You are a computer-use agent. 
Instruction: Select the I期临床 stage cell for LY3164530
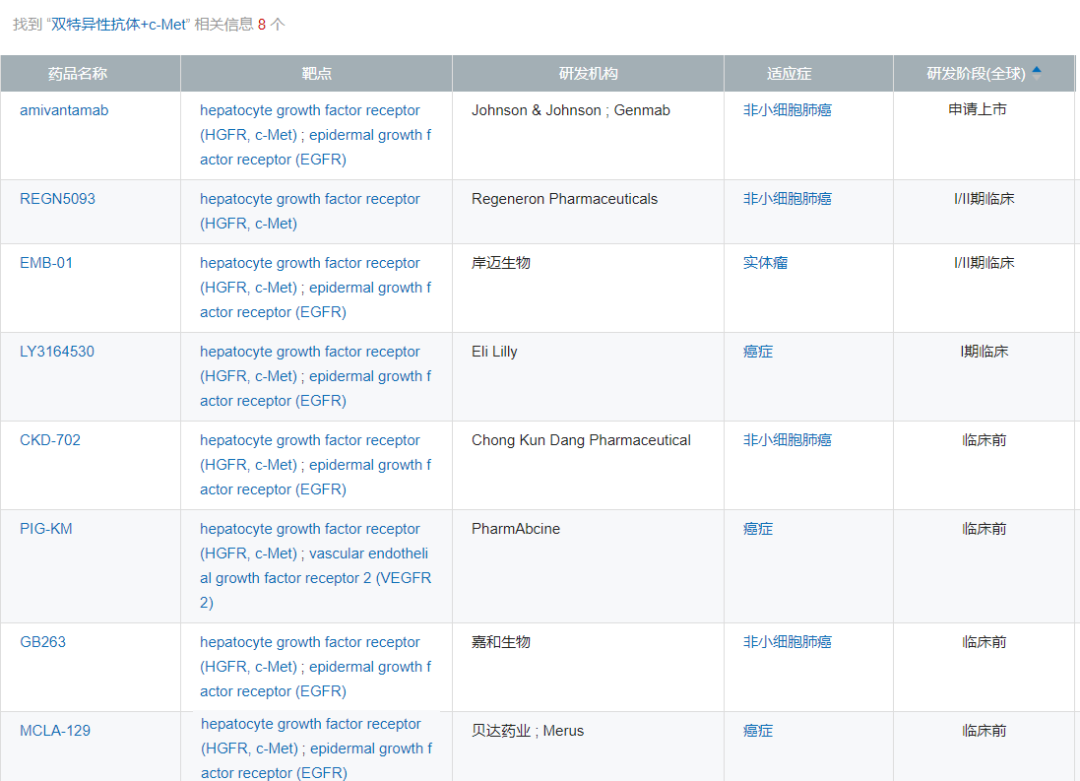(984, 377)
